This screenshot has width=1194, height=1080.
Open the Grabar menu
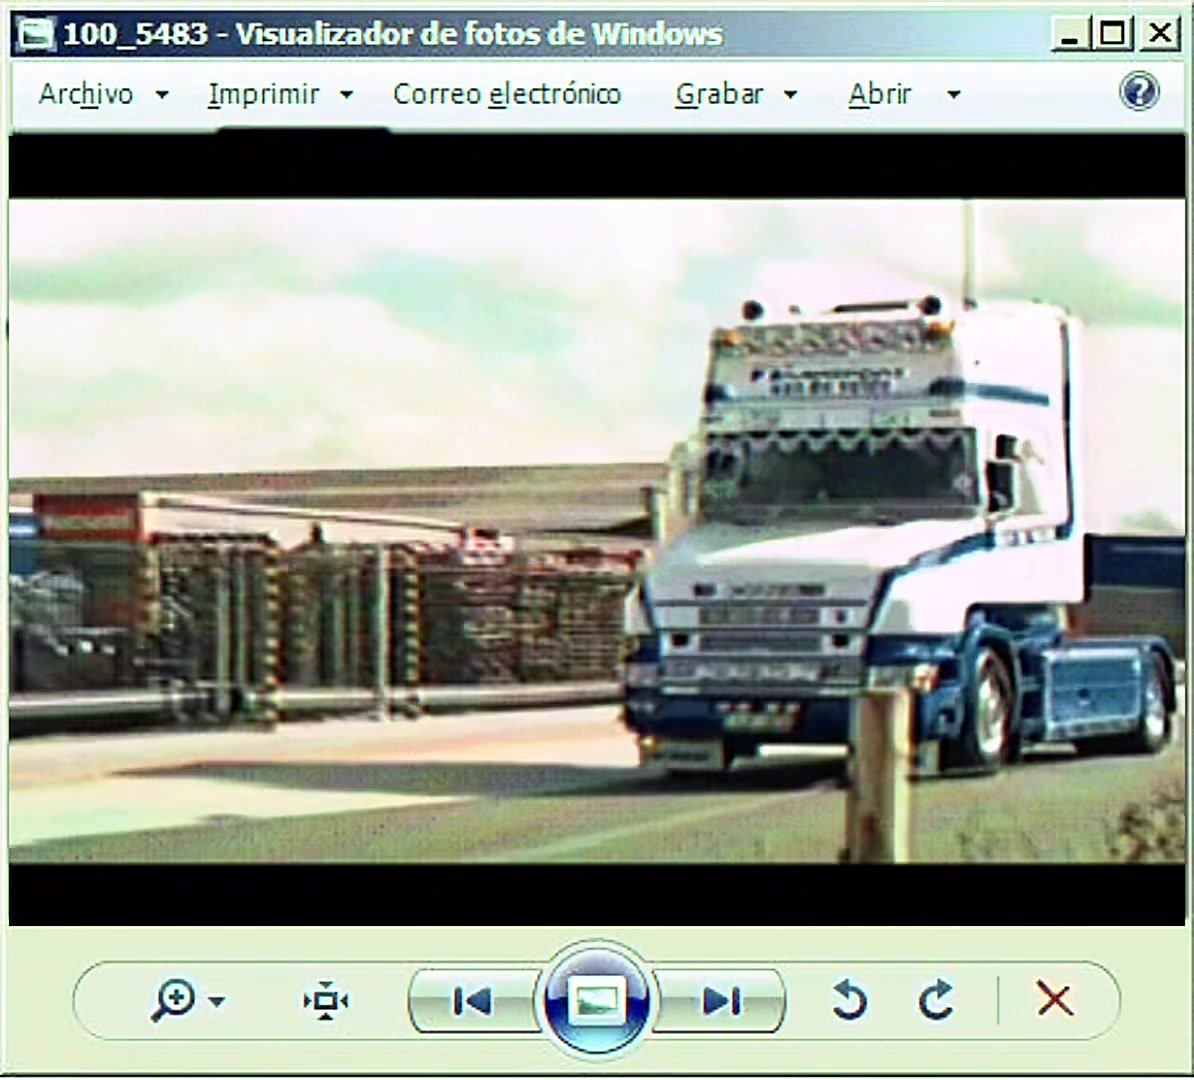click(x=719, y=94)
